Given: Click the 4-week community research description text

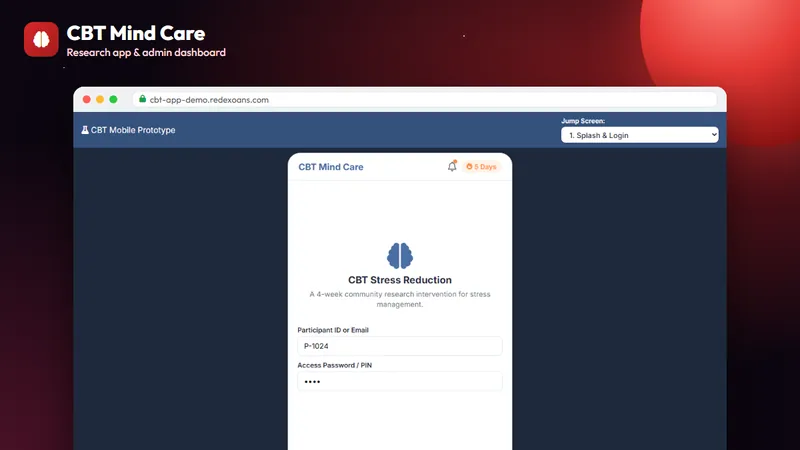Looking at the screenshot, I should [x=399, y=299].
